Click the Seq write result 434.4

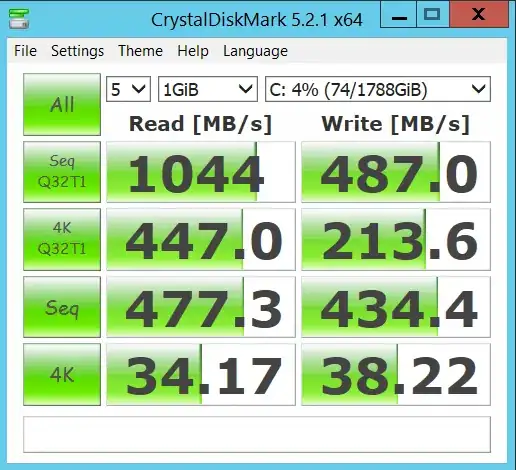tap(396, 307)
